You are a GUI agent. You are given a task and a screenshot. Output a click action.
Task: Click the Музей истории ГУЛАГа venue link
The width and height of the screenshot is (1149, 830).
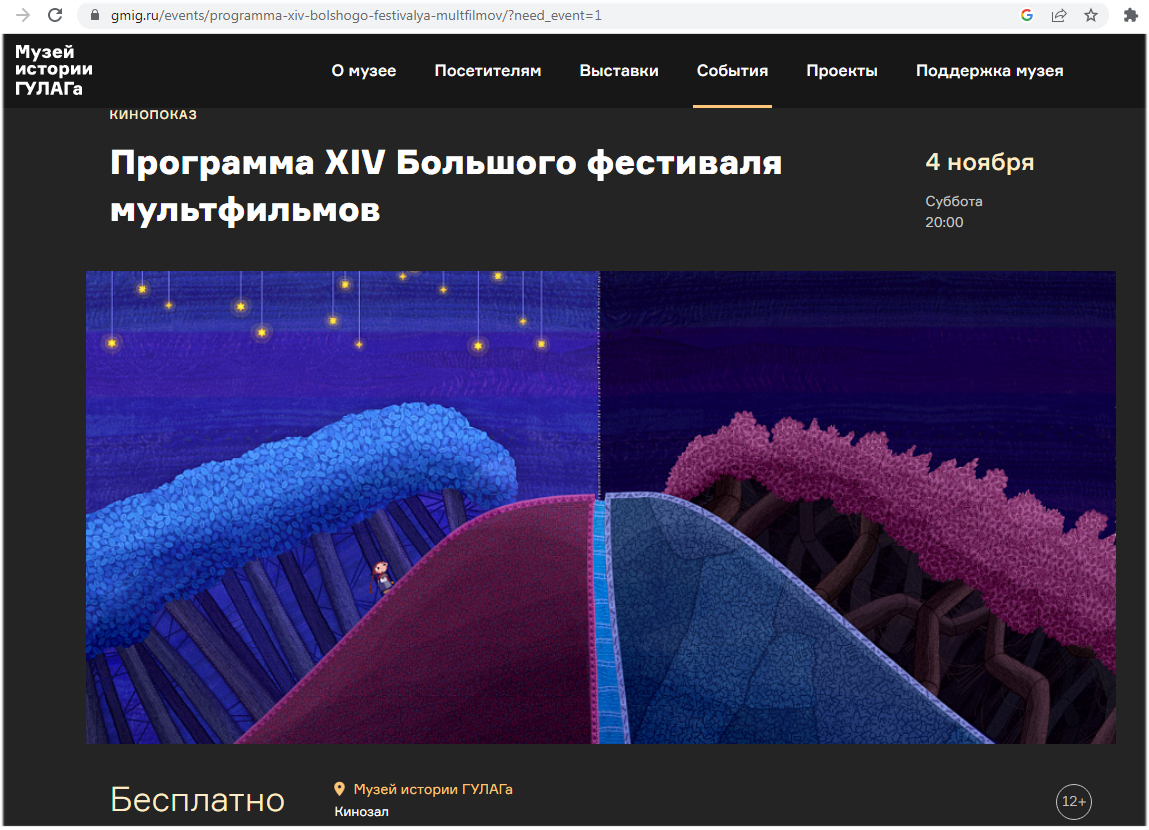tap(433, 789)
